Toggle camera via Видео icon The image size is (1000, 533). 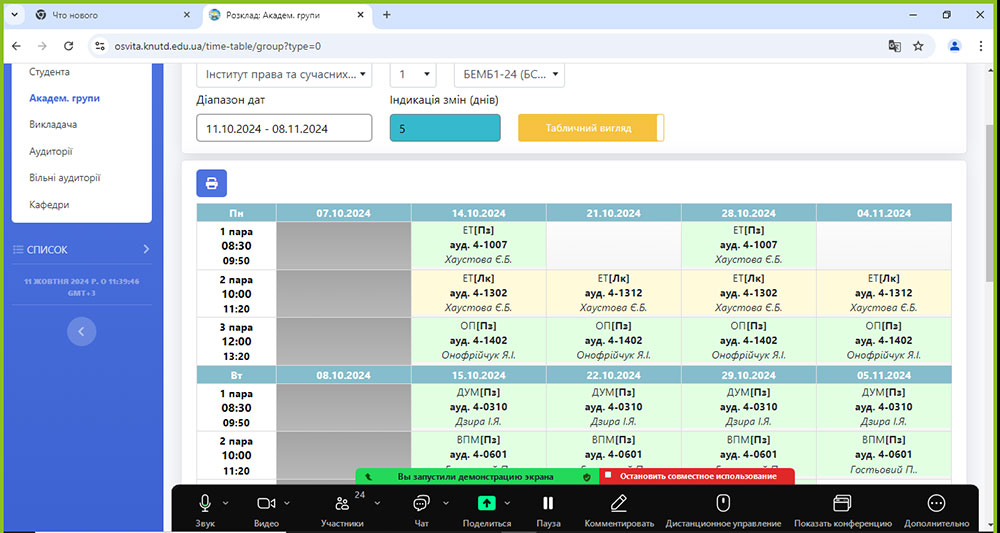[x=266, y=504]
